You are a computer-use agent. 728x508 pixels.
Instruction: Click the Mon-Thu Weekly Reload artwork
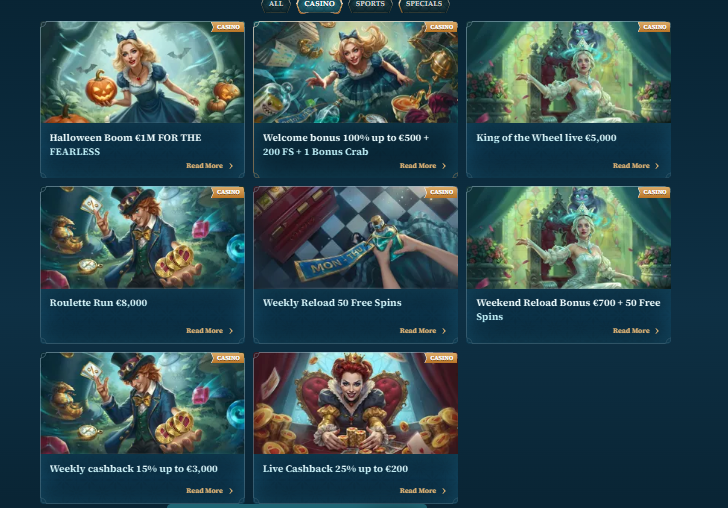[x=356, y=238]
